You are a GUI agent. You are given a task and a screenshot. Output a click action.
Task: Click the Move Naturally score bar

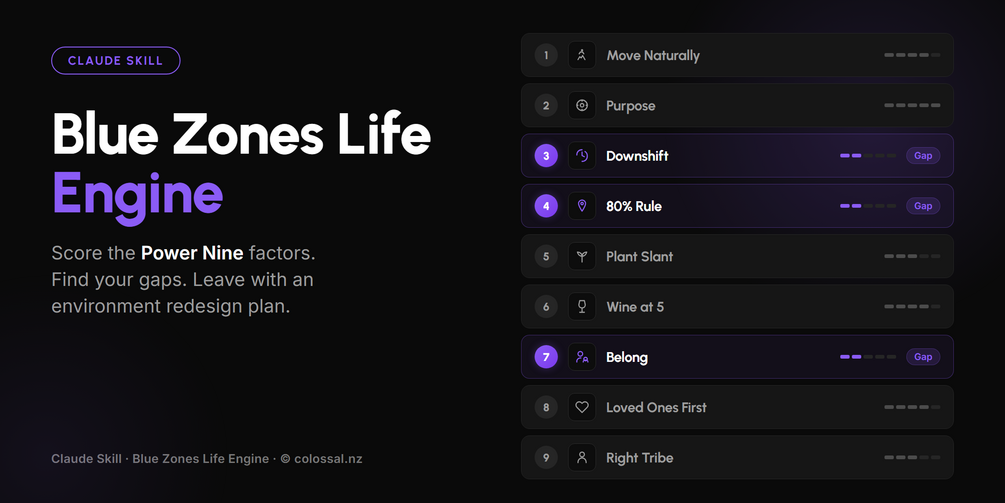912,55
